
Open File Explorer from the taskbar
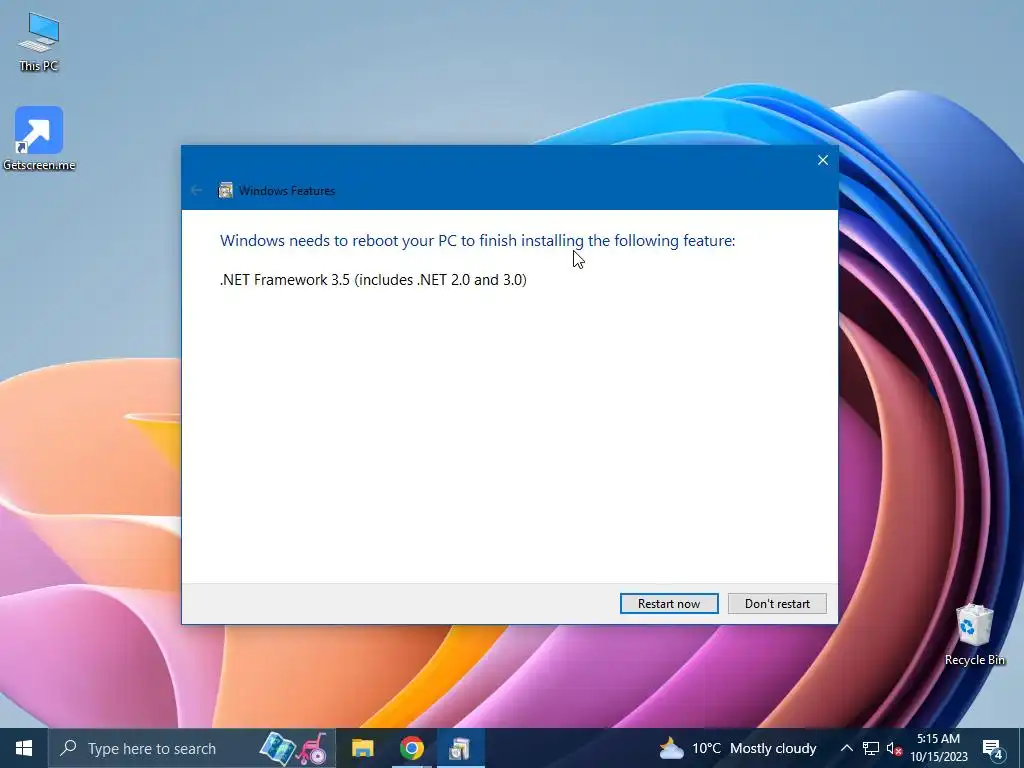[362, 748]
